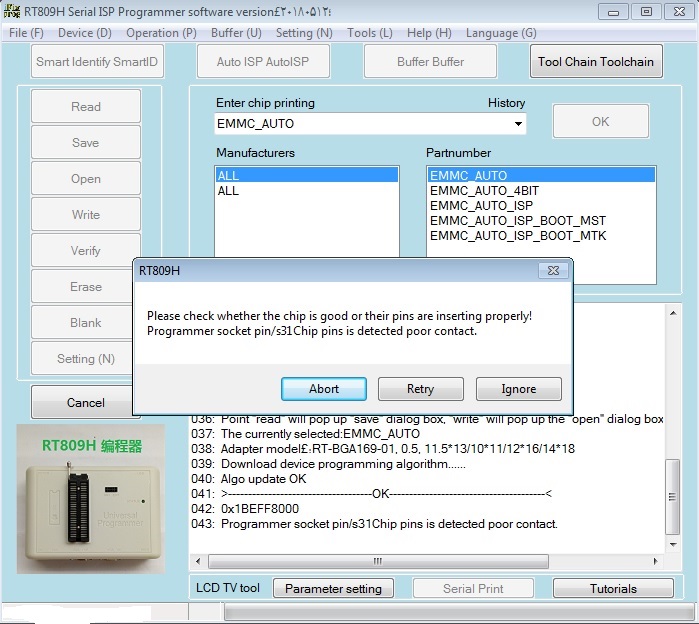Open the File (F) menu
Viewport: 699px width, 624px height.
click(26, 33)
